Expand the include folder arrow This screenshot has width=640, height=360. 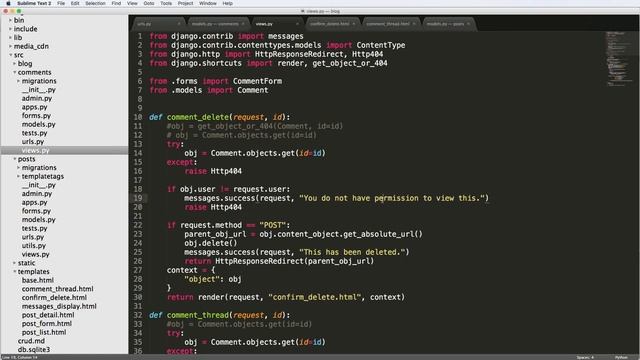tap(10, 29)
